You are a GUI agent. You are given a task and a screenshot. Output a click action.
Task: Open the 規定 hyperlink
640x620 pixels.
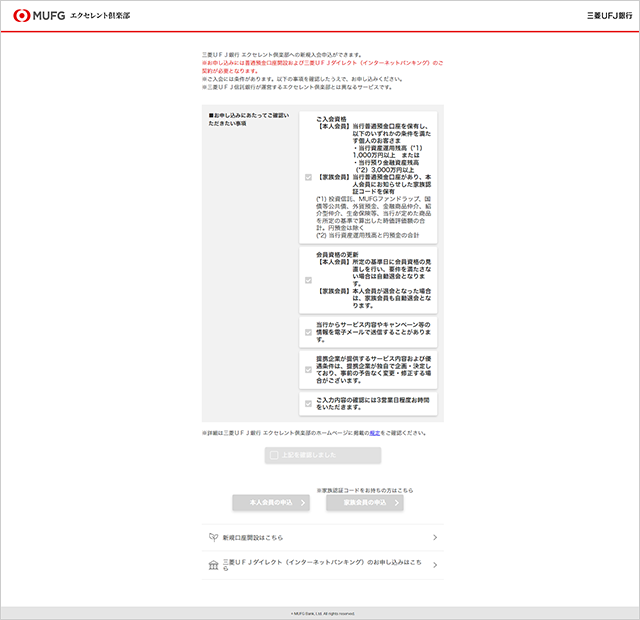coord(374,433)
